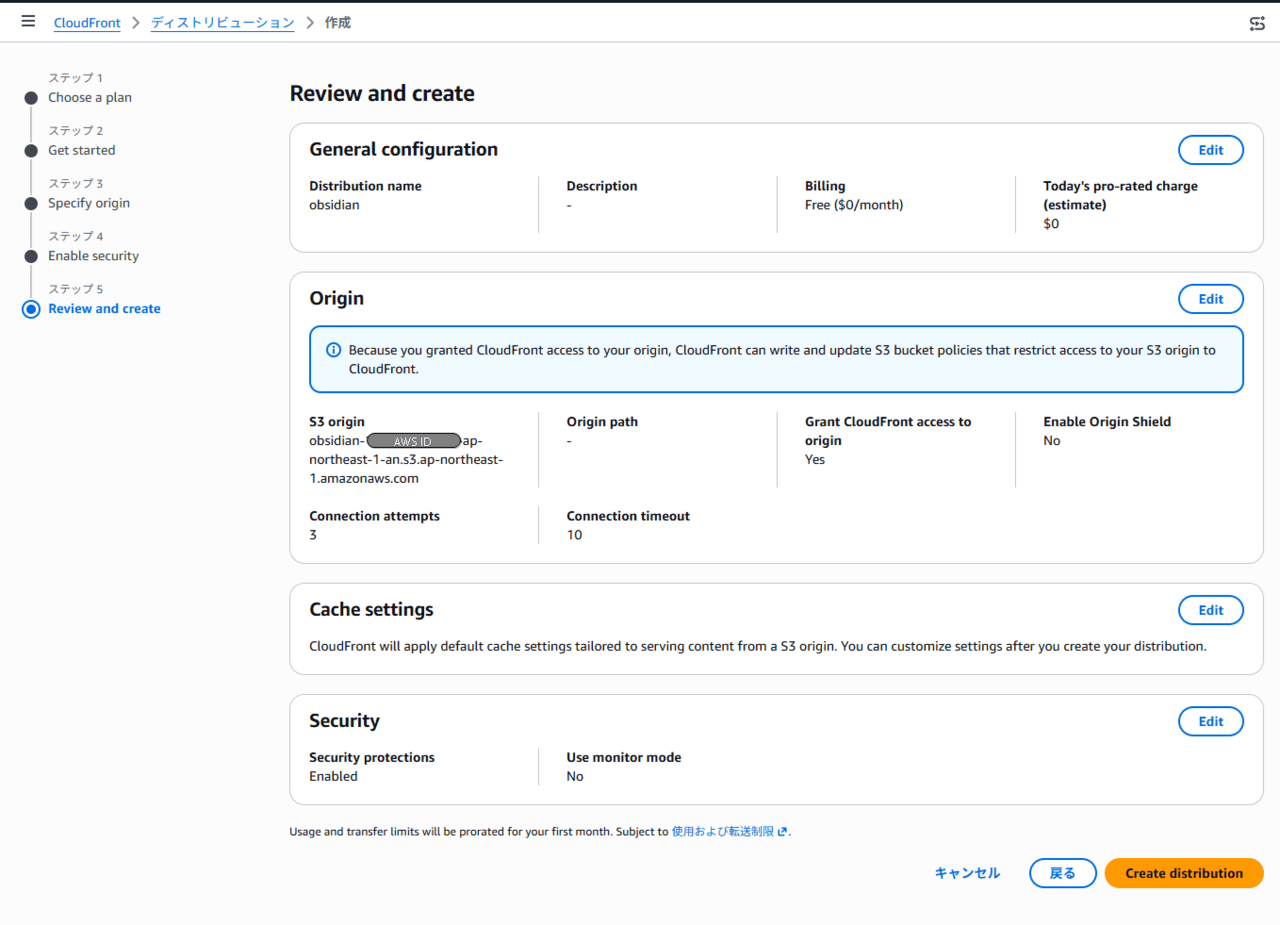Jump to step Get started

[x=82, y=150]
